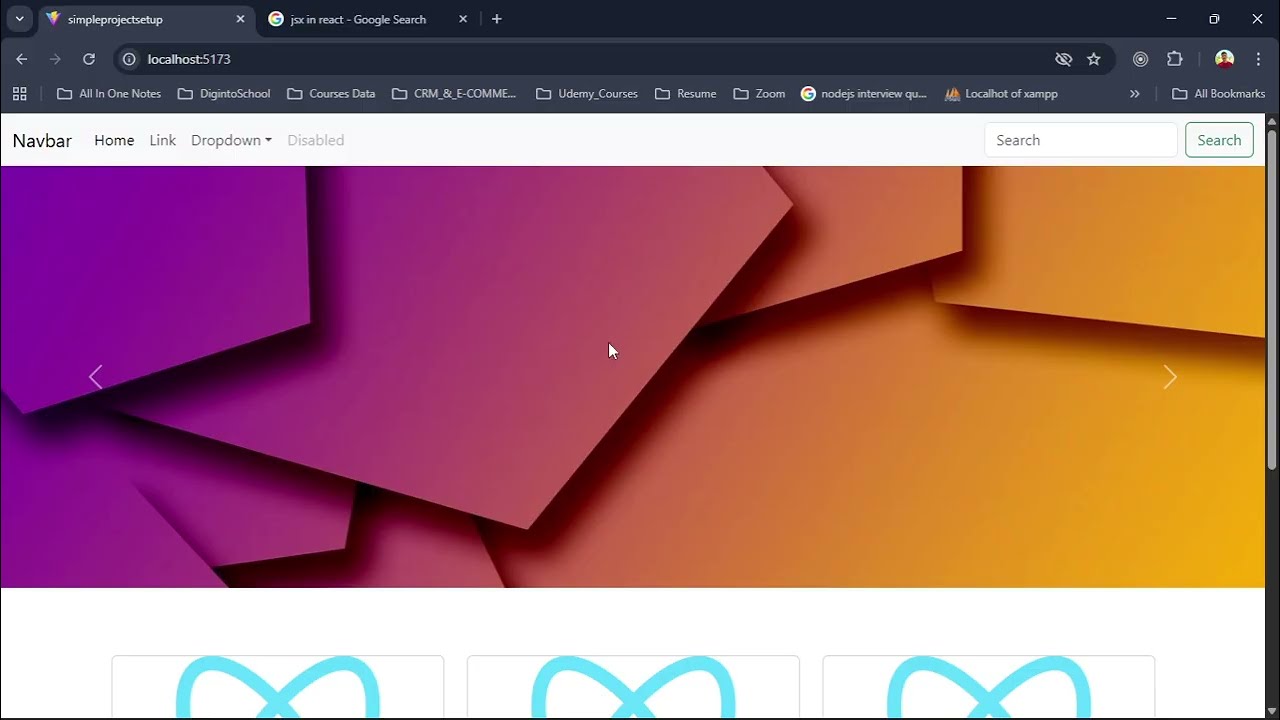This screenshot has width=1280, height=720.
Task: Close the simpleprojectsetup tab
Action: pos(240,19)
